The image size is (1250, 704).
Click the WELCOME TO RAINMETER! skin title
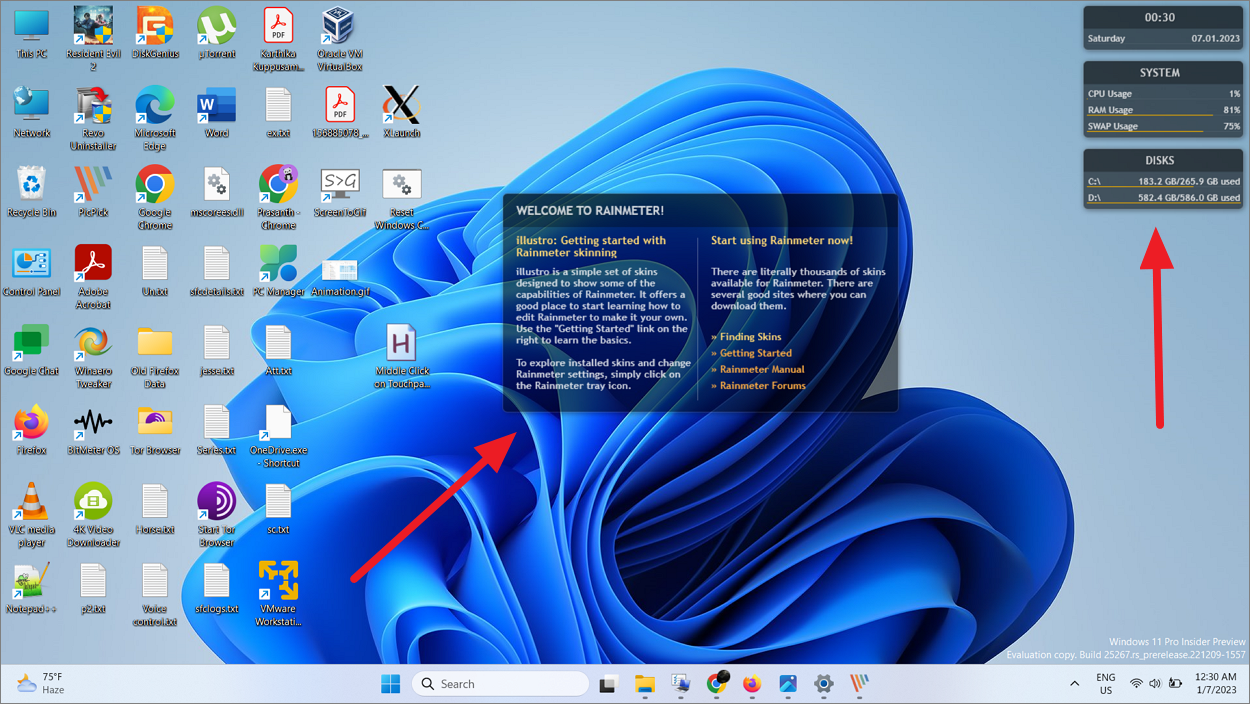coord(590,211)
